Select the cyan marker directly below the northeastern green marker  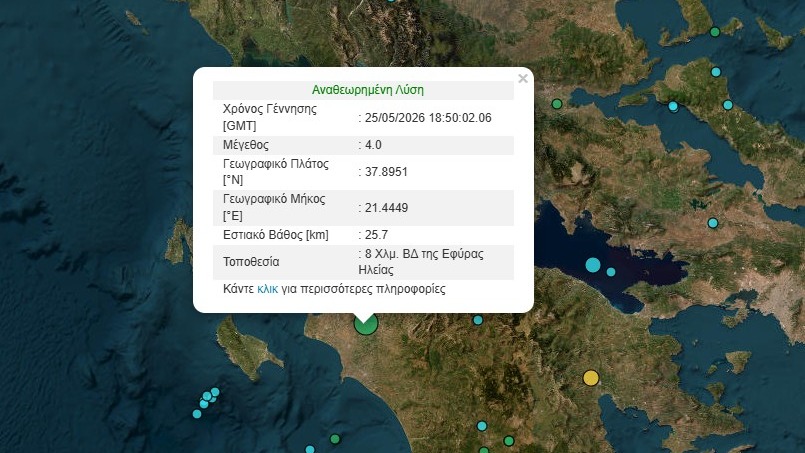tap(716, 72)
